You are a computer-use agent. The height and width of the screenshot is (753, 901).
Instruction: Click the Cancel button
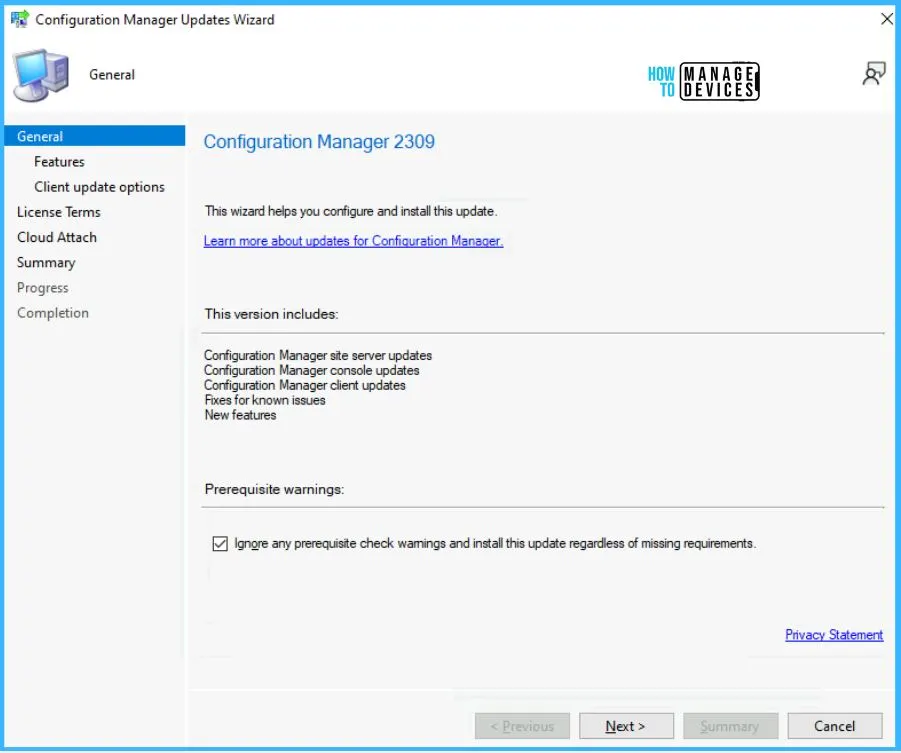[x=834, y=726]
